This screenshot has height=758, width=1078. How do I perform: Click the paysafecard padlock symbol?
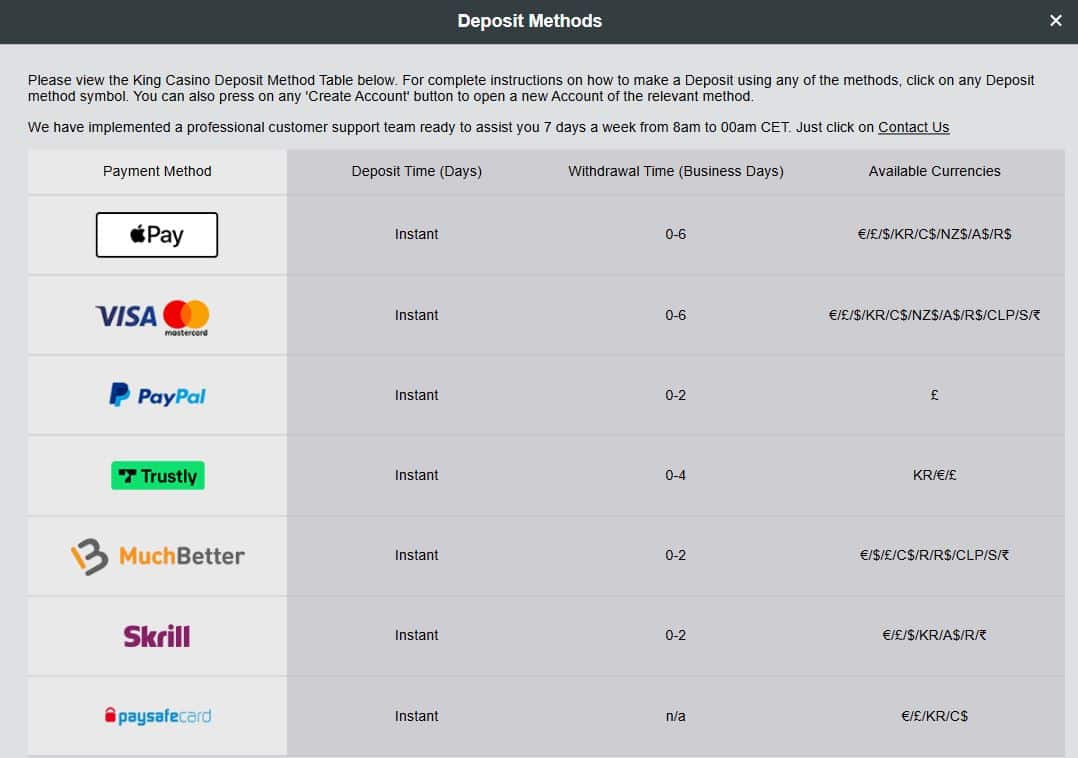click(110, 715)
